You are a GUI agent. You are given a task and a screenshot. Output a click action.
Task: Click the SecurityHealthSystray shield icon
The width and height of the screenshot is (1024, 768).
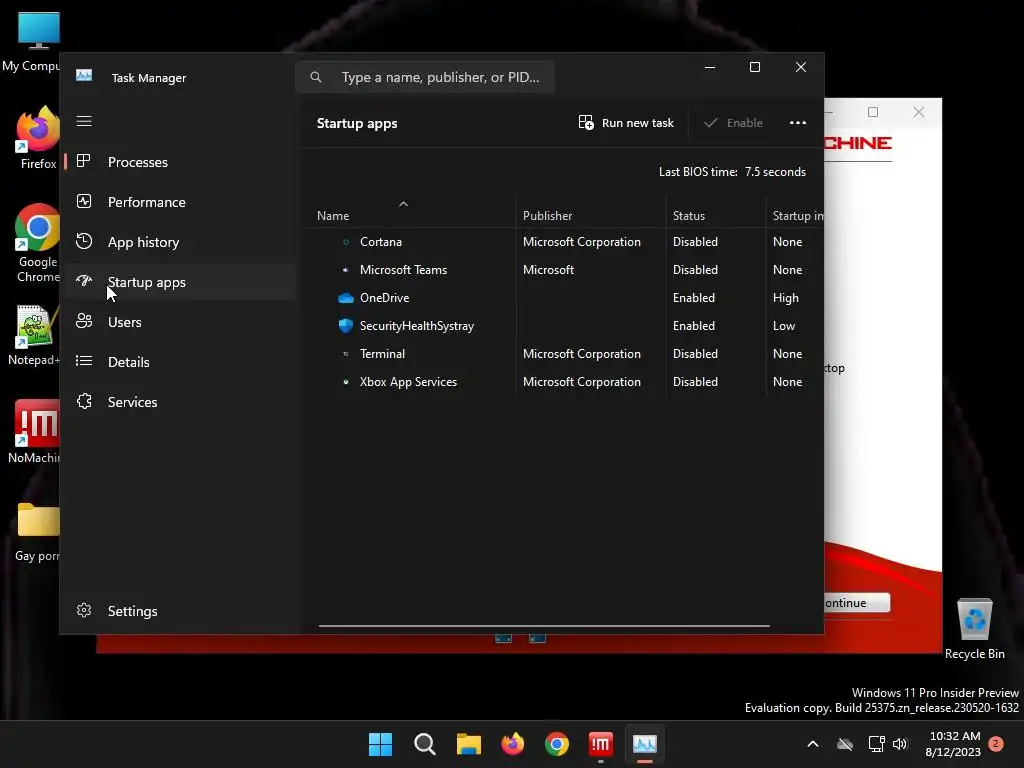click(345, 326)
